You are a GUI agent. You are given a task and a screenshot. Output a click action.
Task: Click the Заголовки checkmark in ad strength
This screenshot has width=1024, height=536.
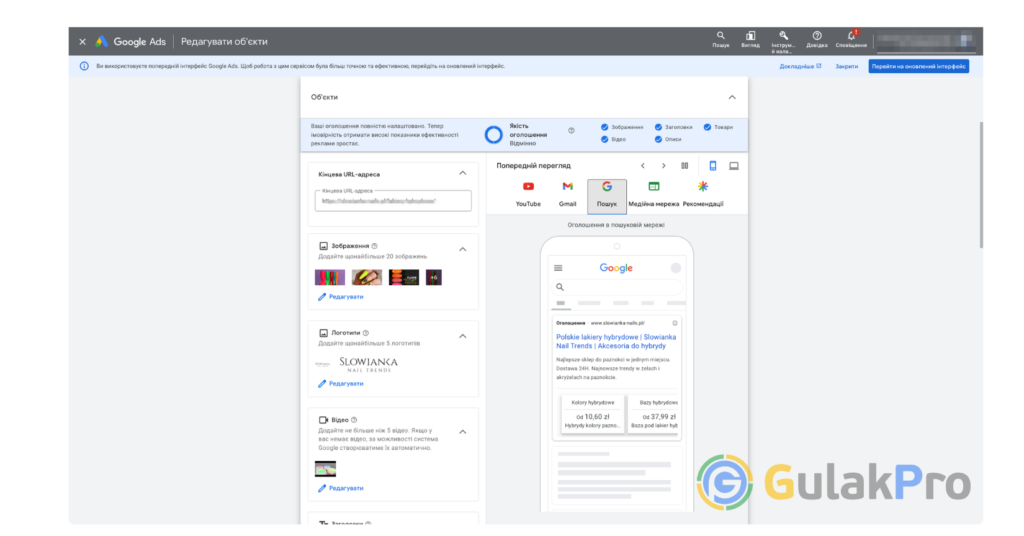[658, 127]
